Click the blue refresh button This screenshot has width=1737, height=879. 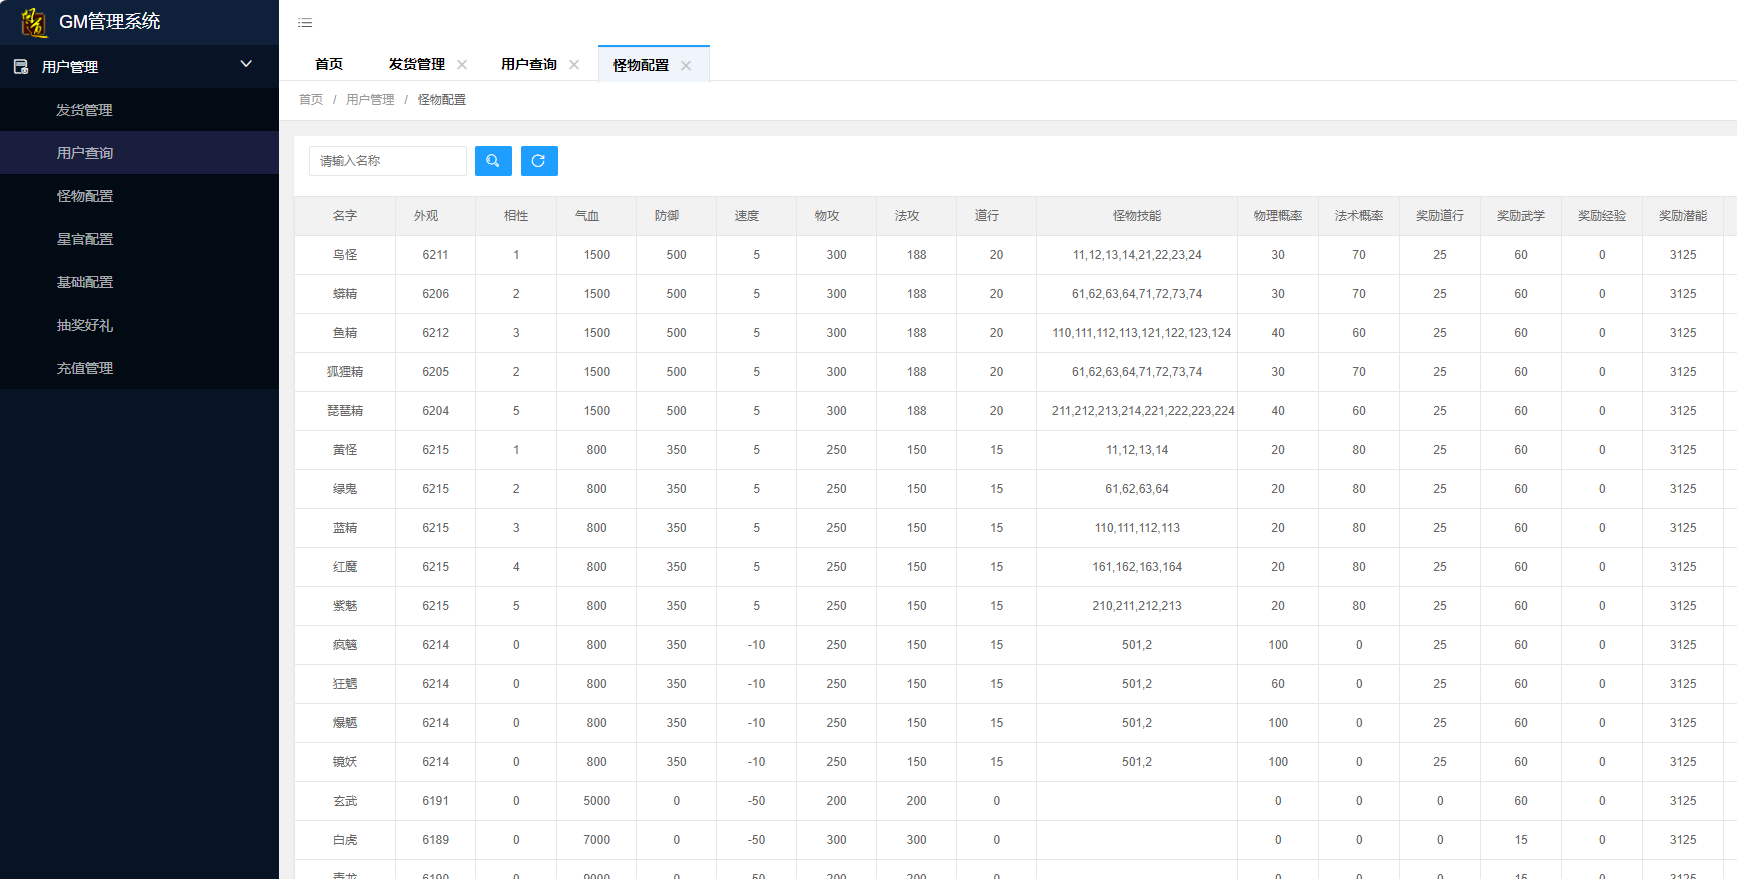539,161
